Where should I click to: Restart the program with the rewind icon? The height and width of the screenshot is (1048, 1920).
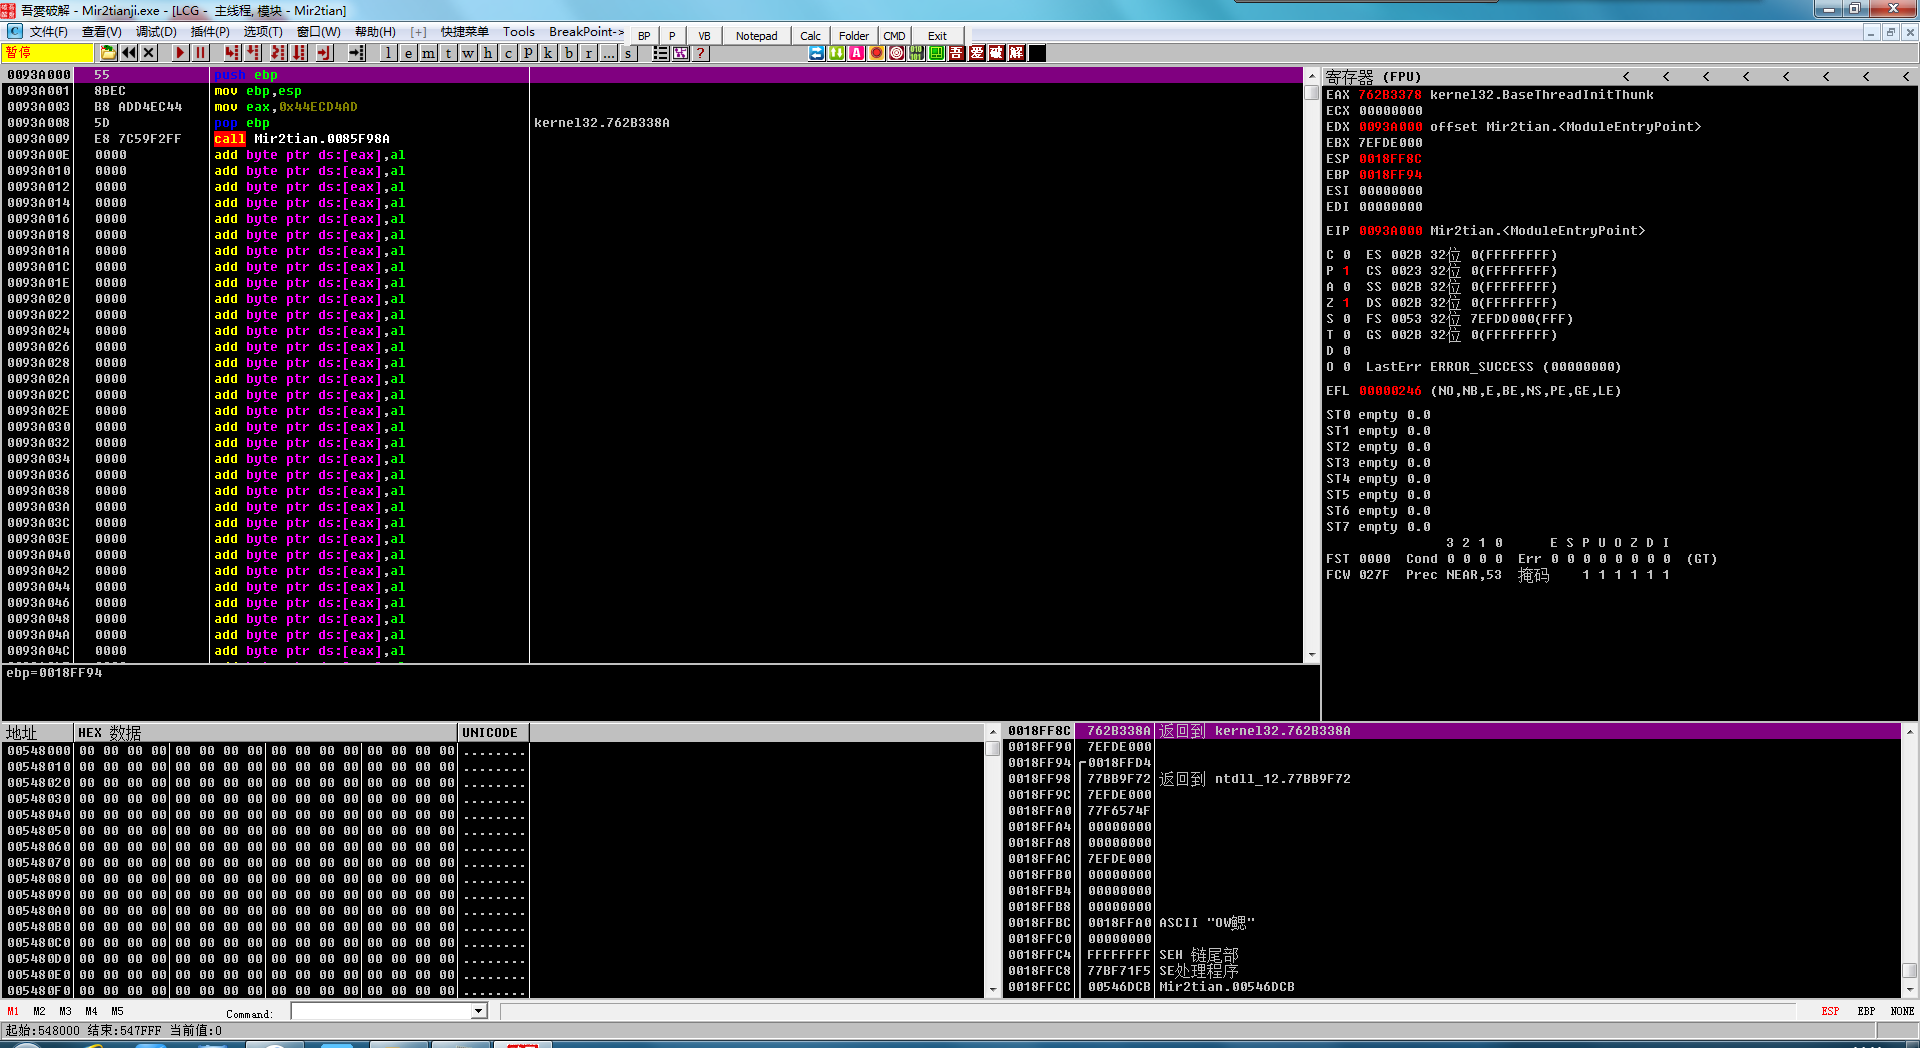tap(129, 53)
